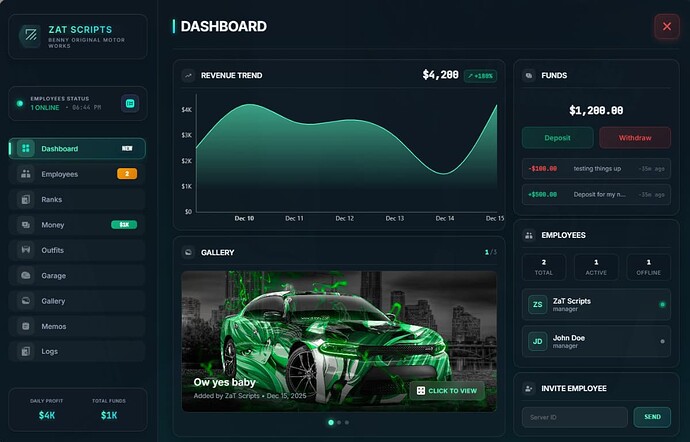Screen dimensions: 690x442
Task: Click ZaT Scripts' green active status dot
Action: click(662, 304)
